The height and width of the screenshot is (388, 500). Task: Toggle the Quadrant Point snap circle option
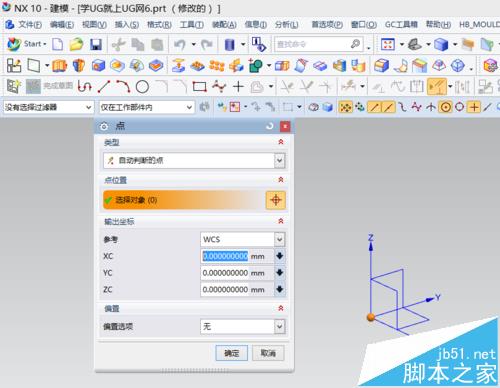point(460,107)
